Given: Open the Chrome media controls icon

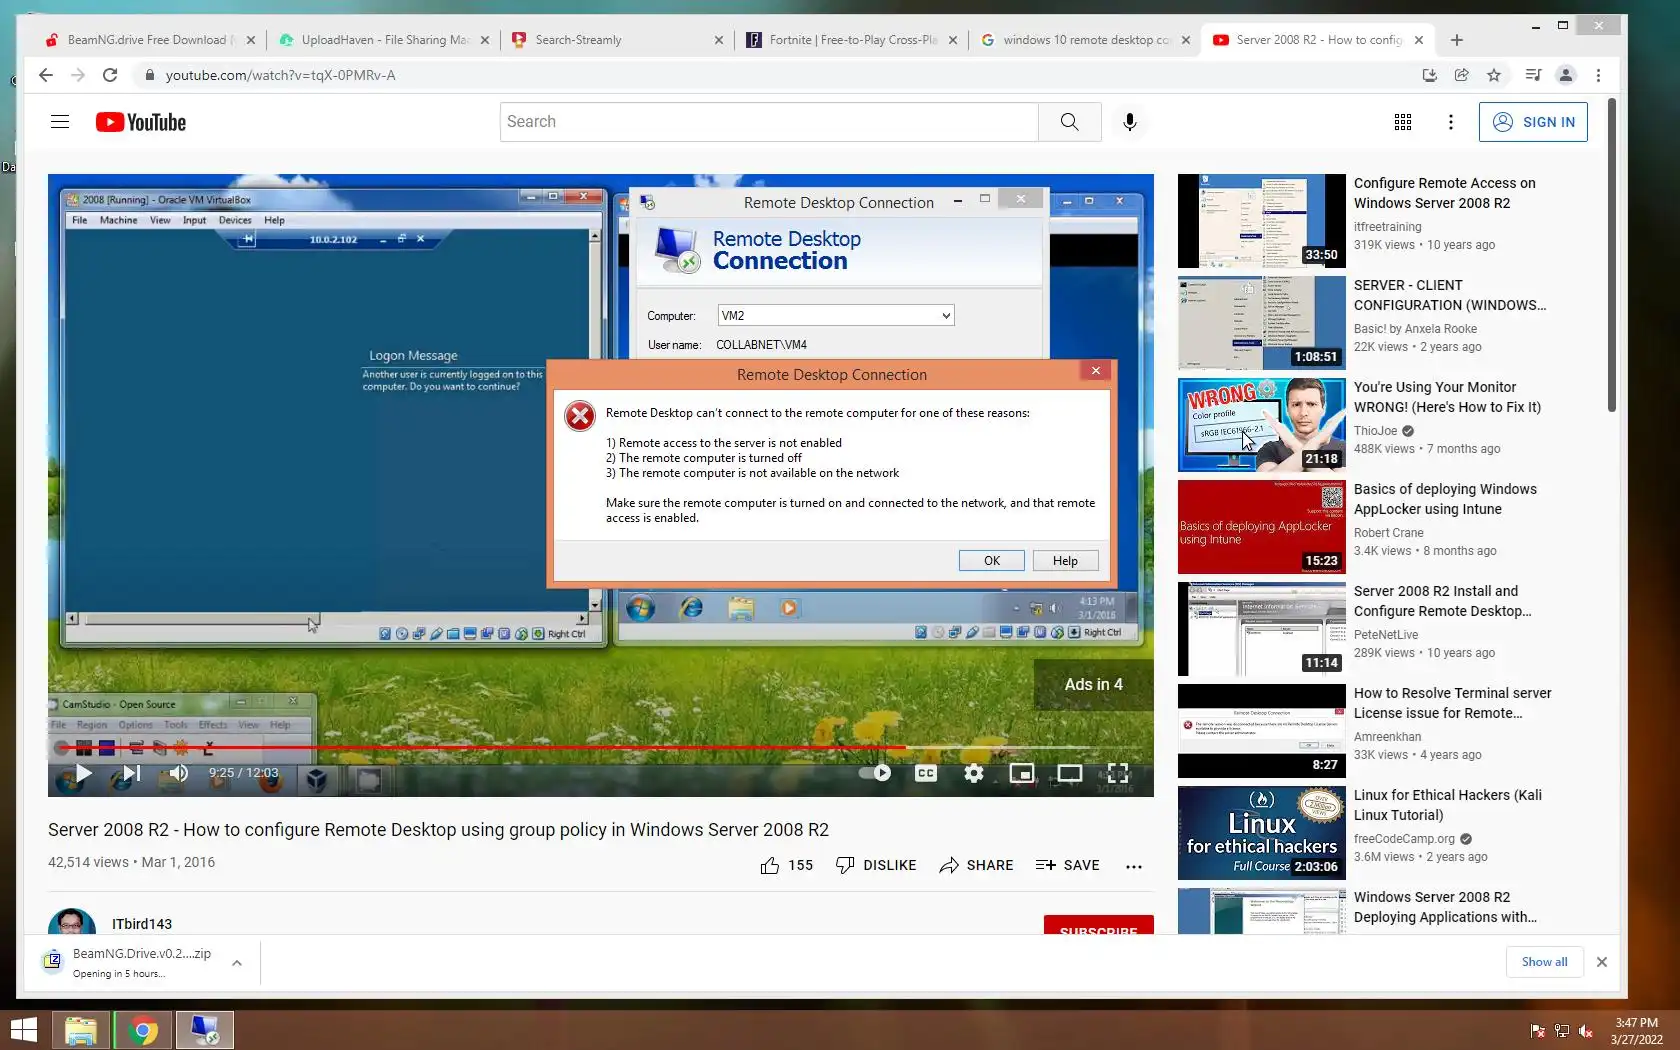Looking at the screenshot, I should (x=1533, y=75).
